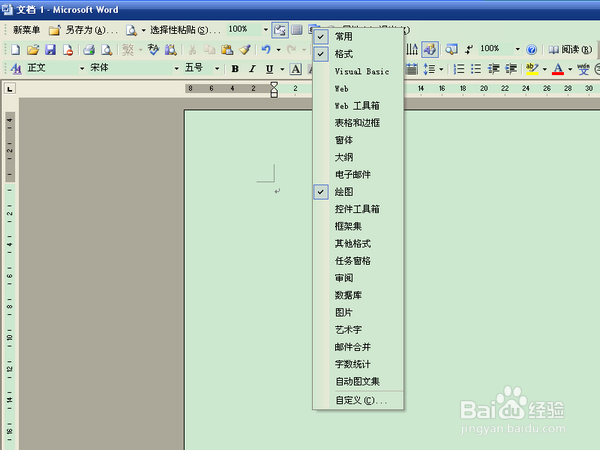
Task: Click highlighted icon after top zoom box
Action: coord(280,30)
